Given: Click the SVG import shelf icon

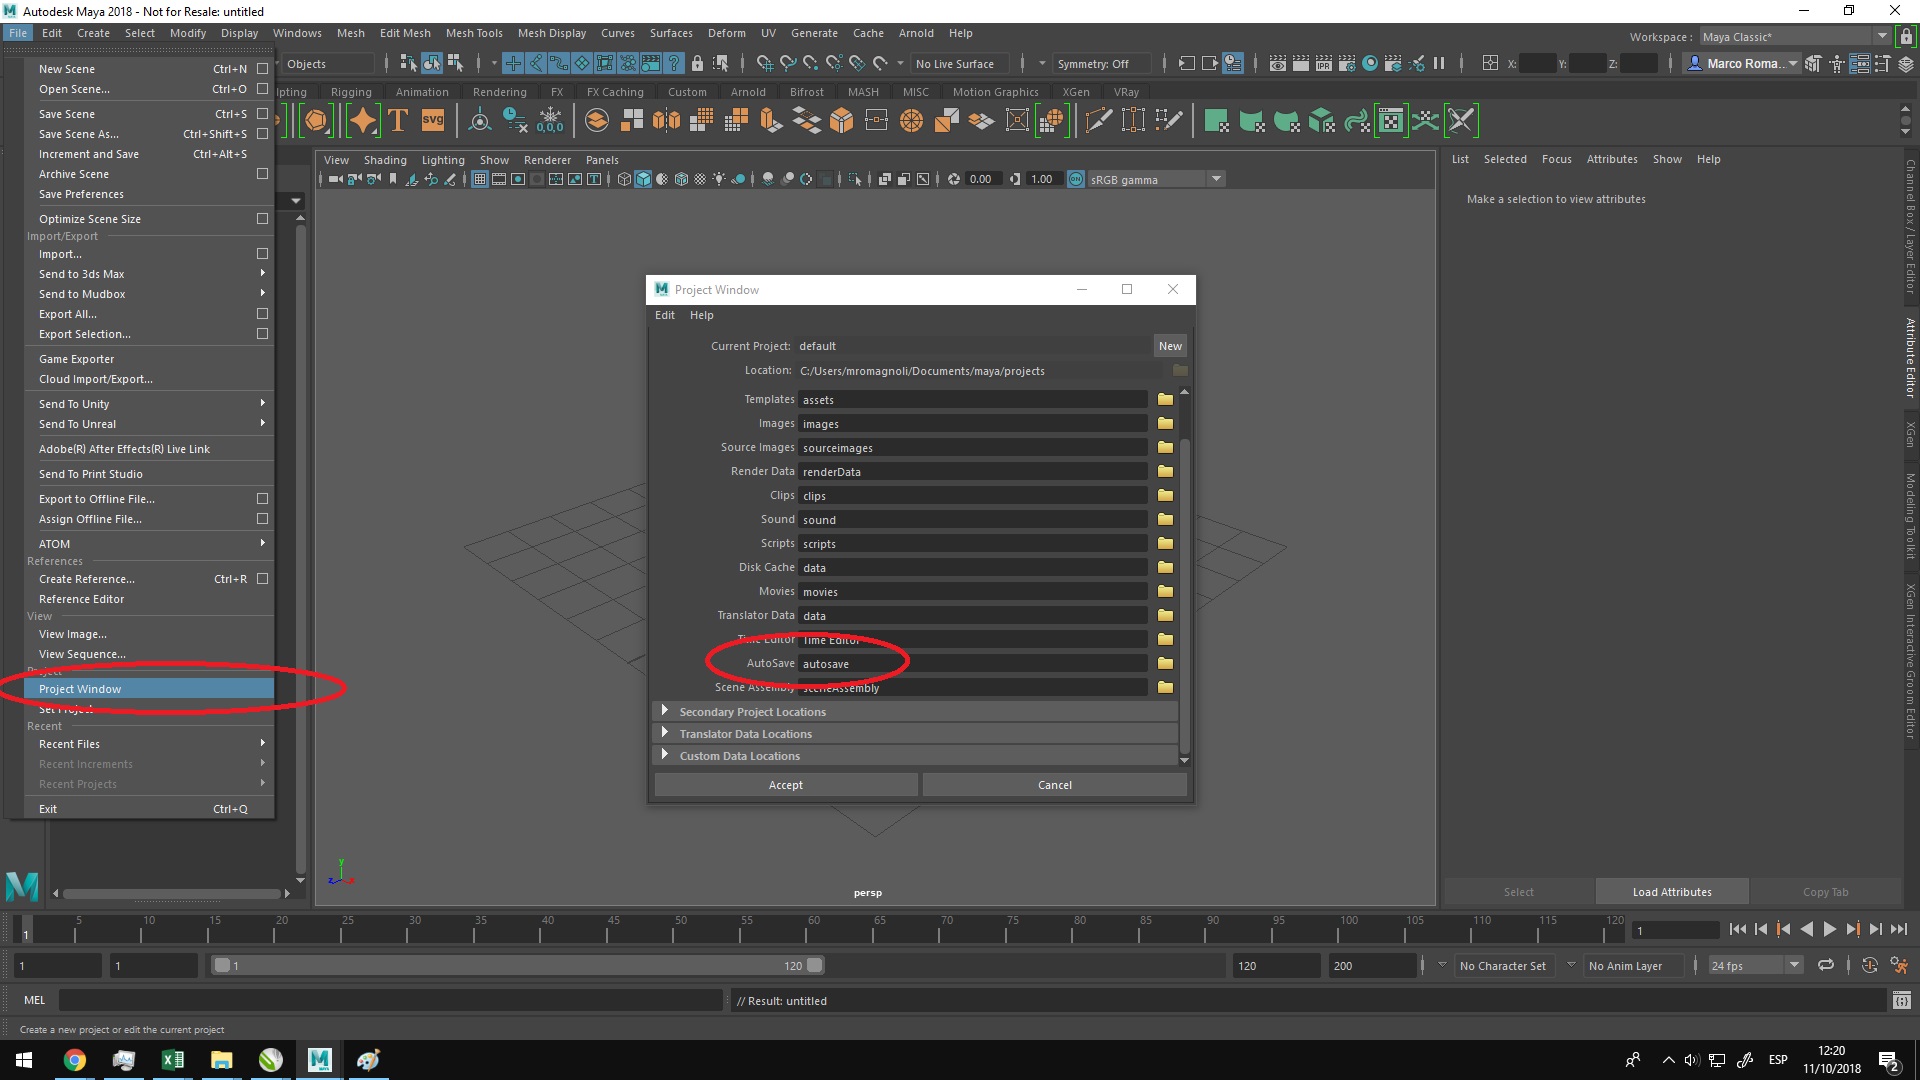Looking at the screenshot, I should click(x=433, y=121).
